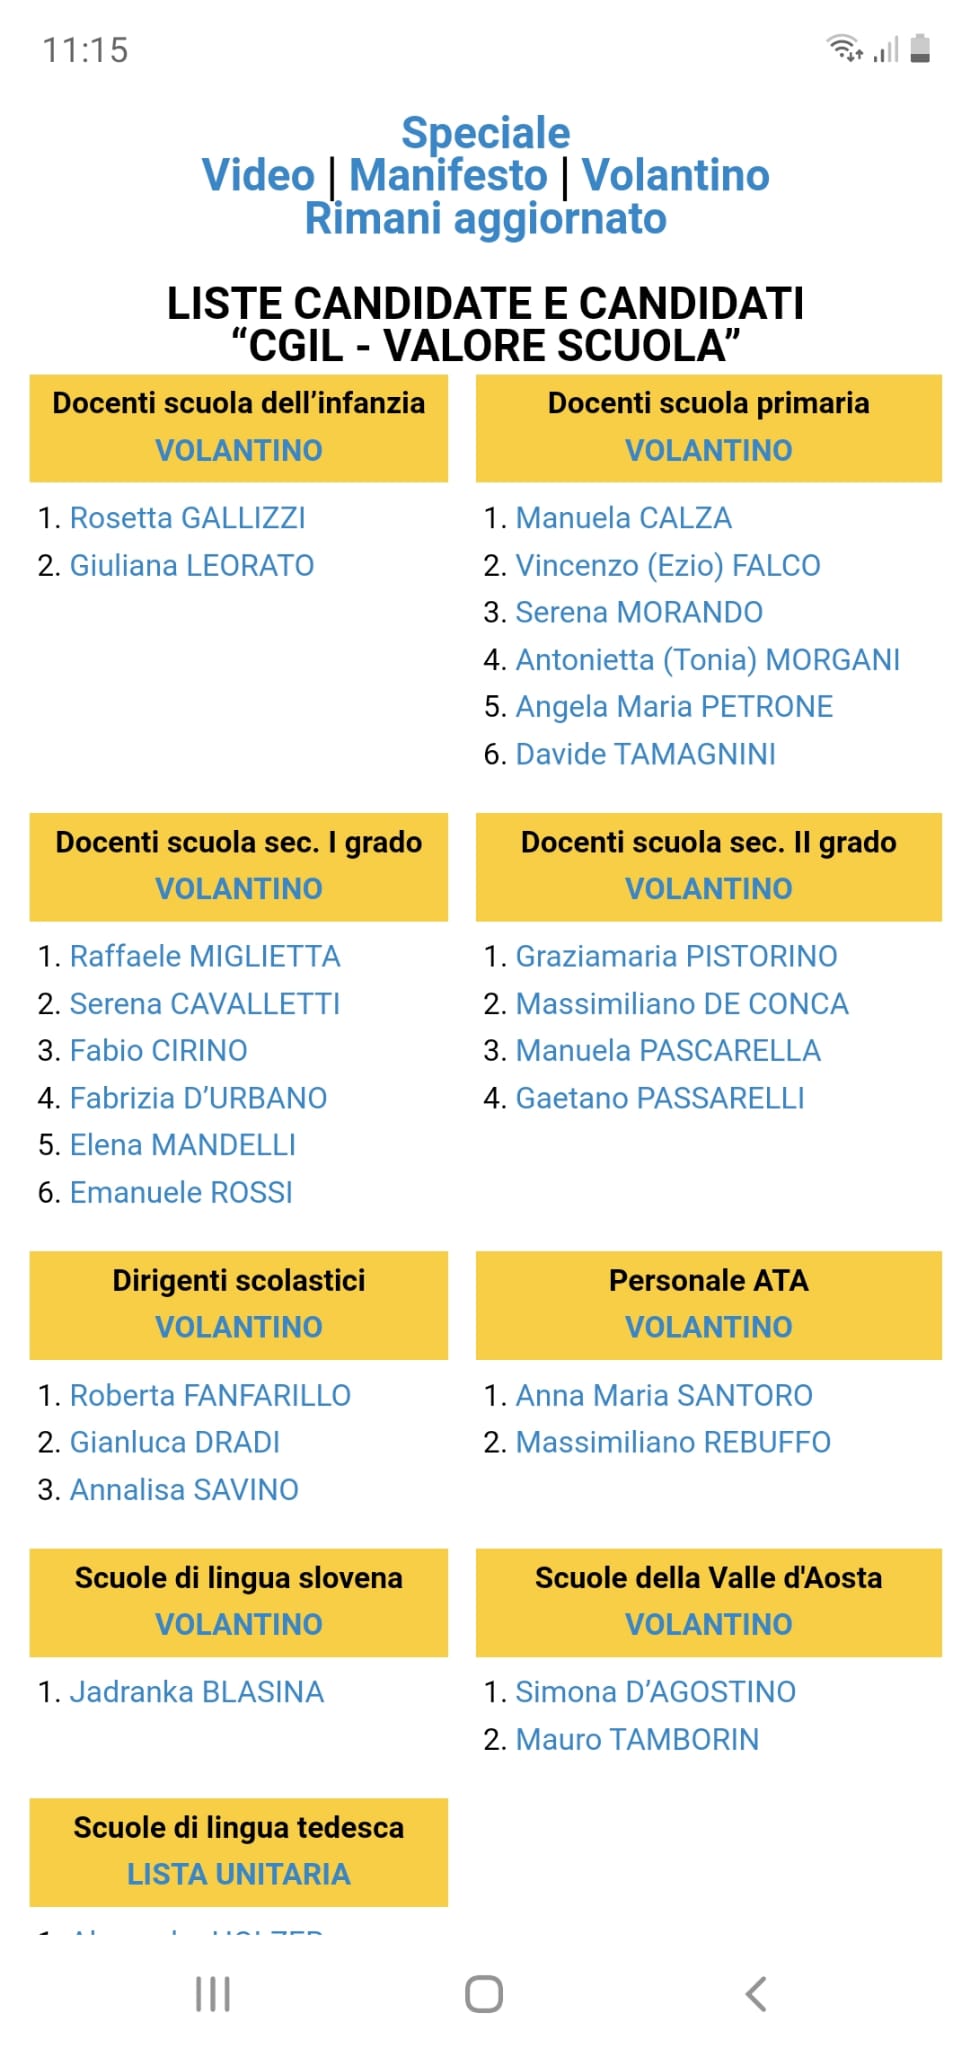Tap the Android recent apps icon
This screenshot has height=2048, width=970.
(x=213, y=1994)
